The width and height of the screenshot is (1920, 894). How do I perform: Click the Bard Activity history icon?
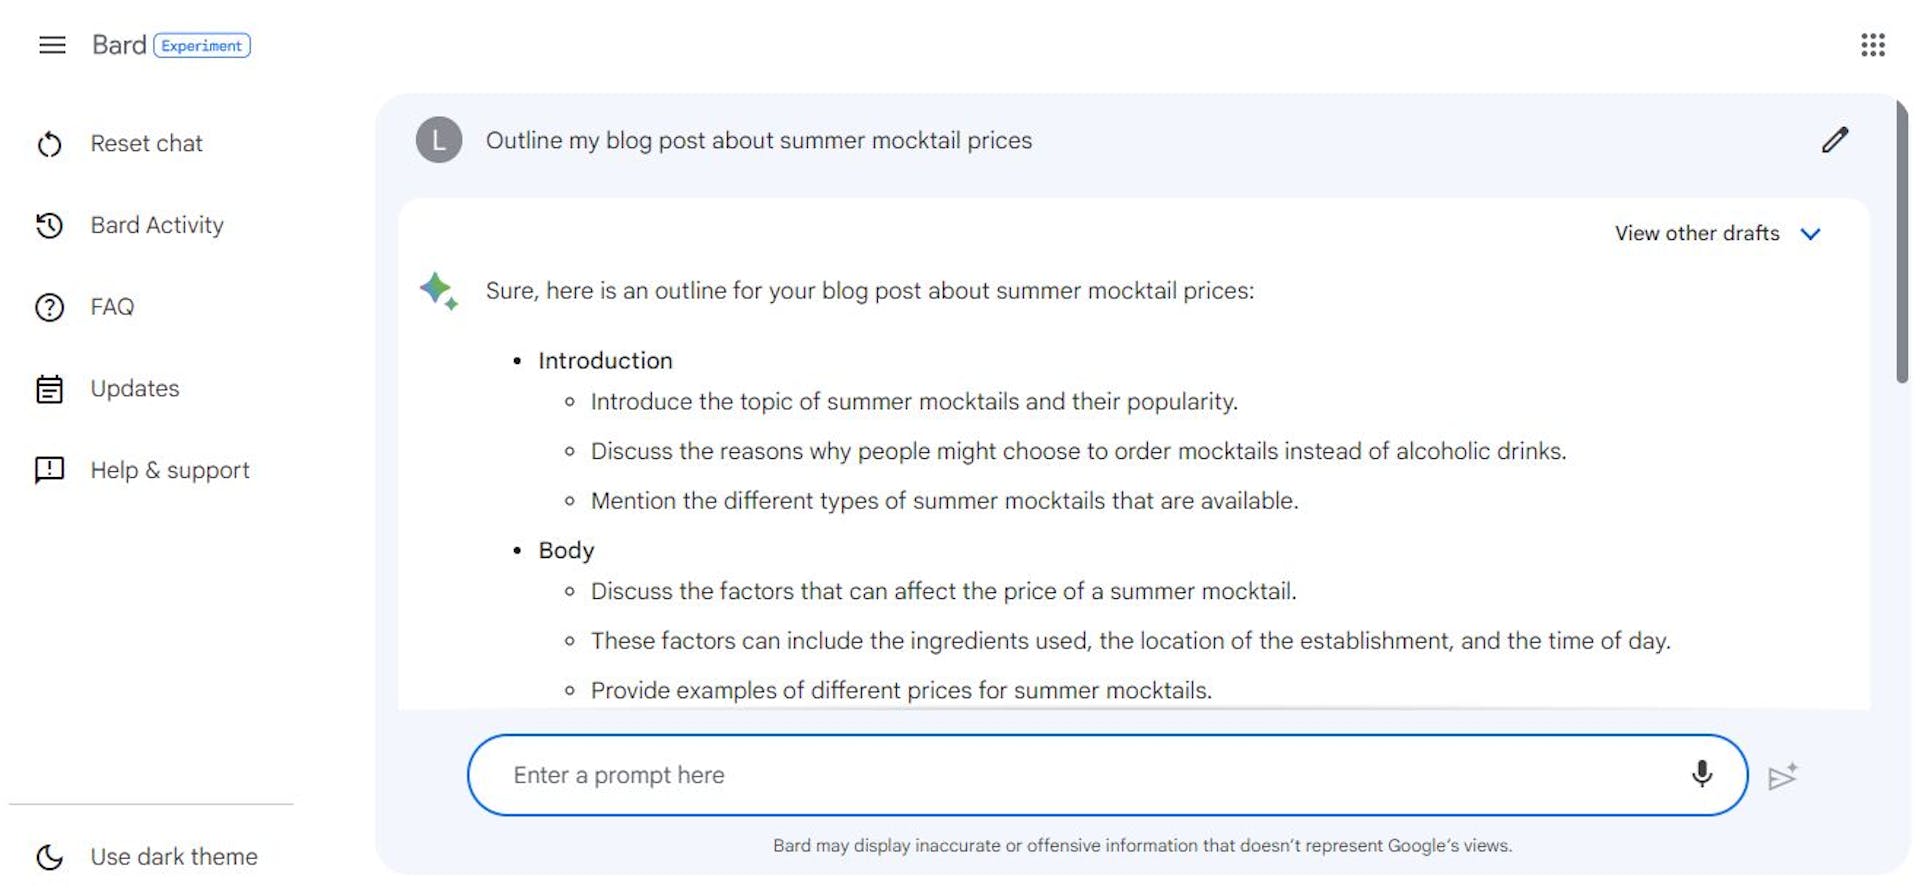(50, 226)
